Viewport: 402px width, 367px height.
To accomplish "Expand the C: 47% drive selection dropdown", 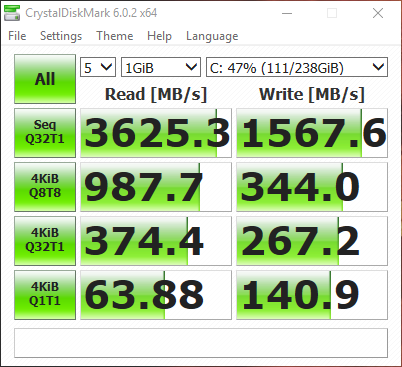I will [297, 67].
